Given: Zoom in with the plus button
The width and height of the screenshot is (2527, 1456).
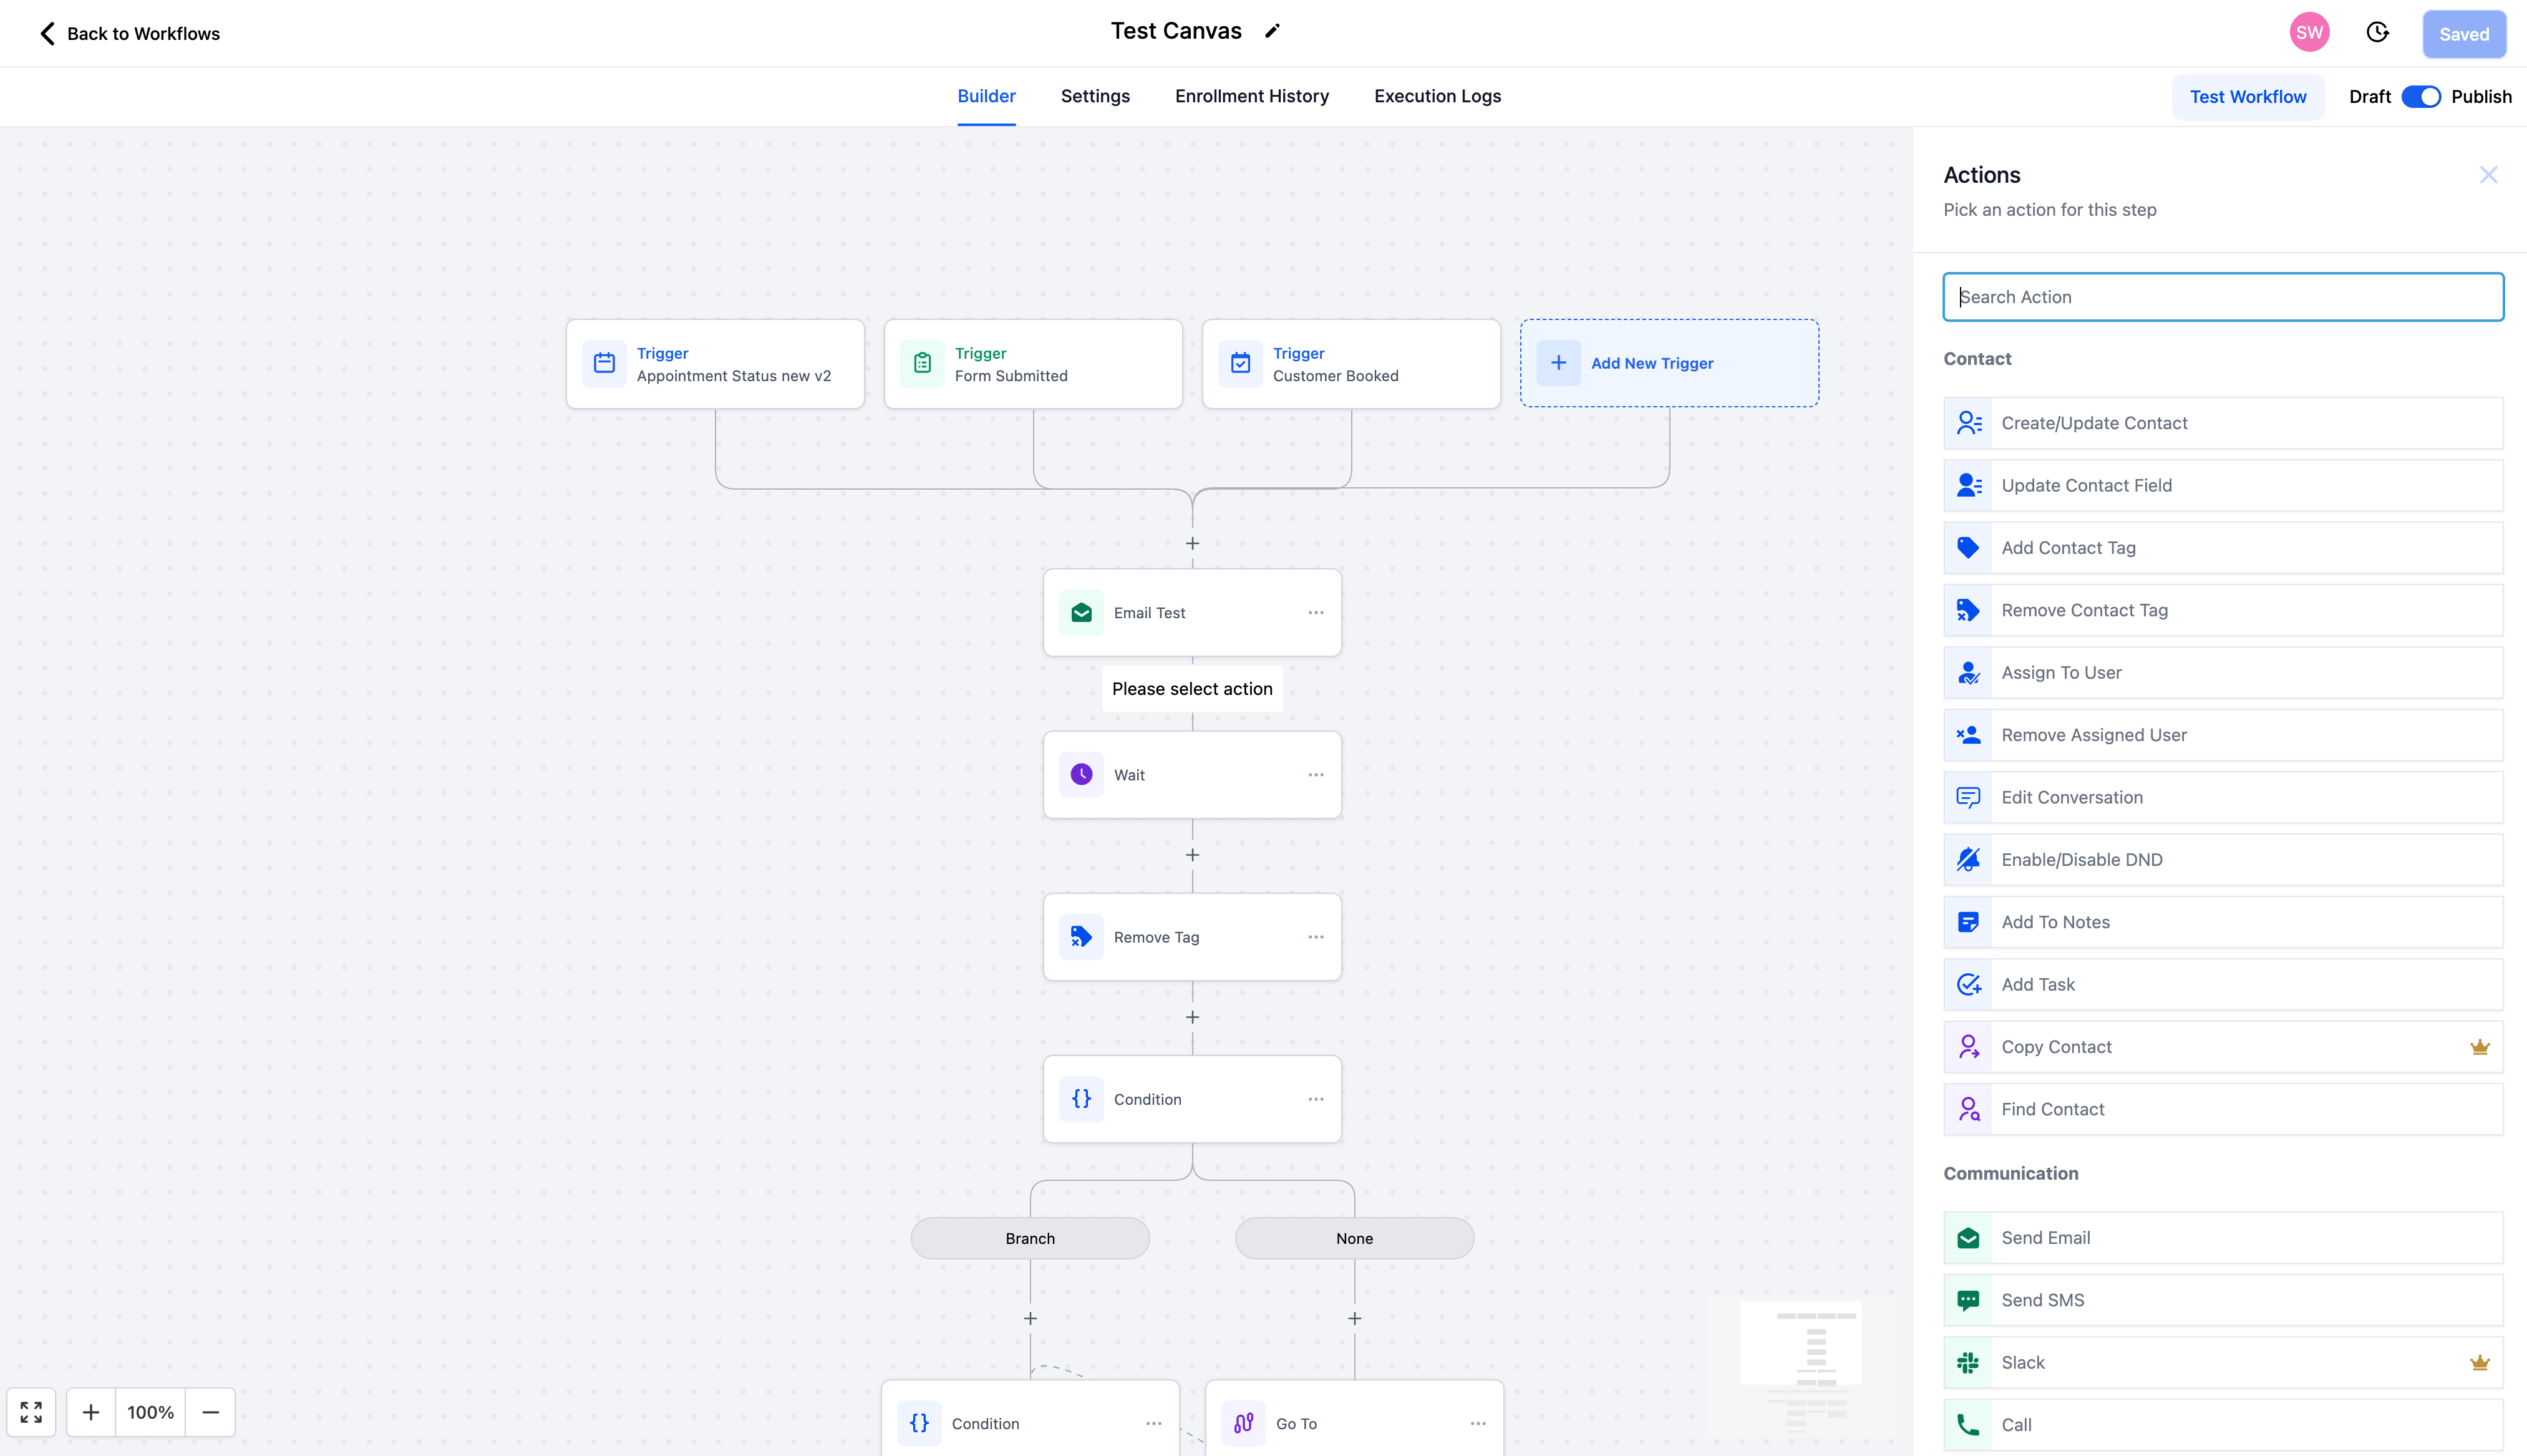Looking at the screenshot, I should coord(91,1412).
